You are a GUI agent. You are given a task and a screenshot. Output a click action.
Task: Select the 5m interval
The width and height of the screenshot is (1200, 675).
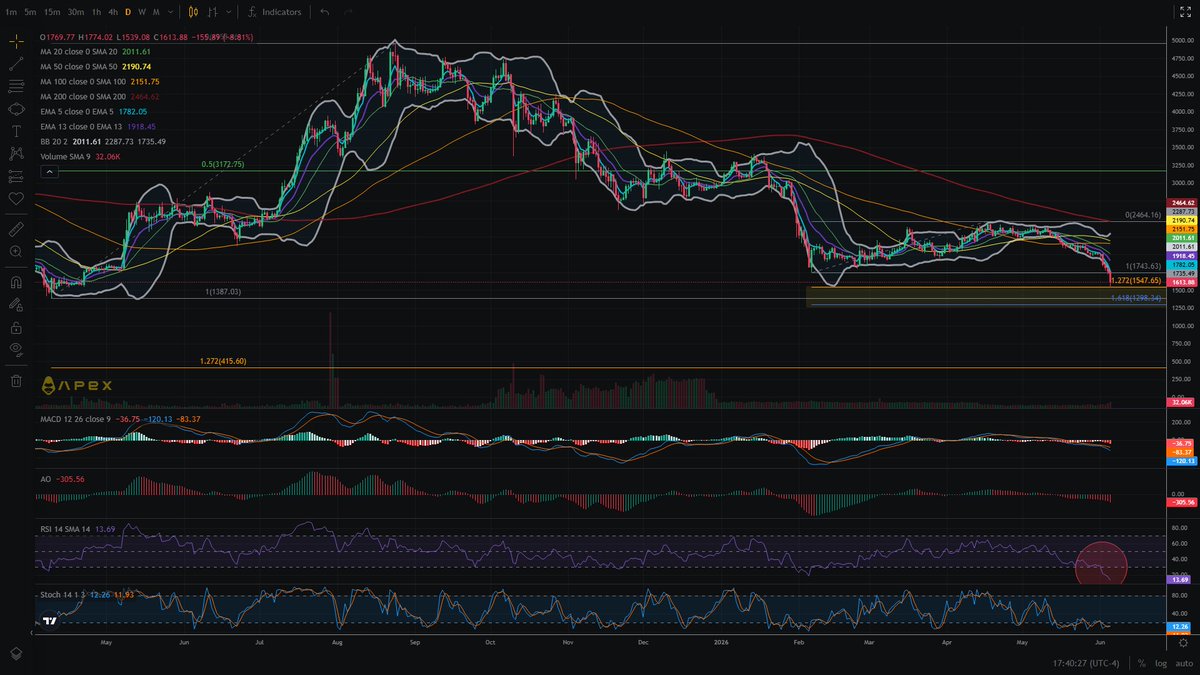click(x=31, y=12)
